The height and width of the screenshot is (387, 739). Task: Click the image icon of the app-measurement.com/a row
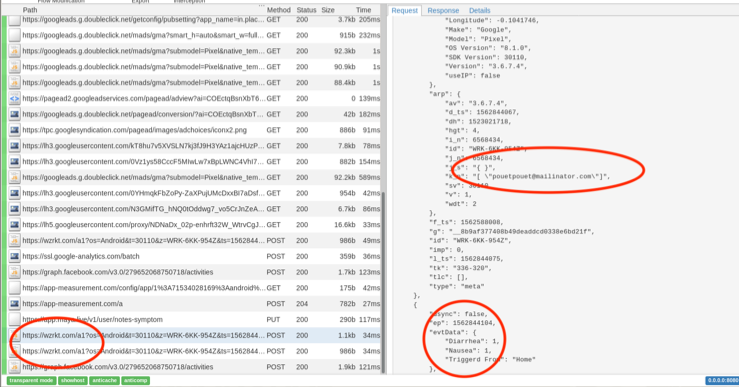[x=14, y=304]
